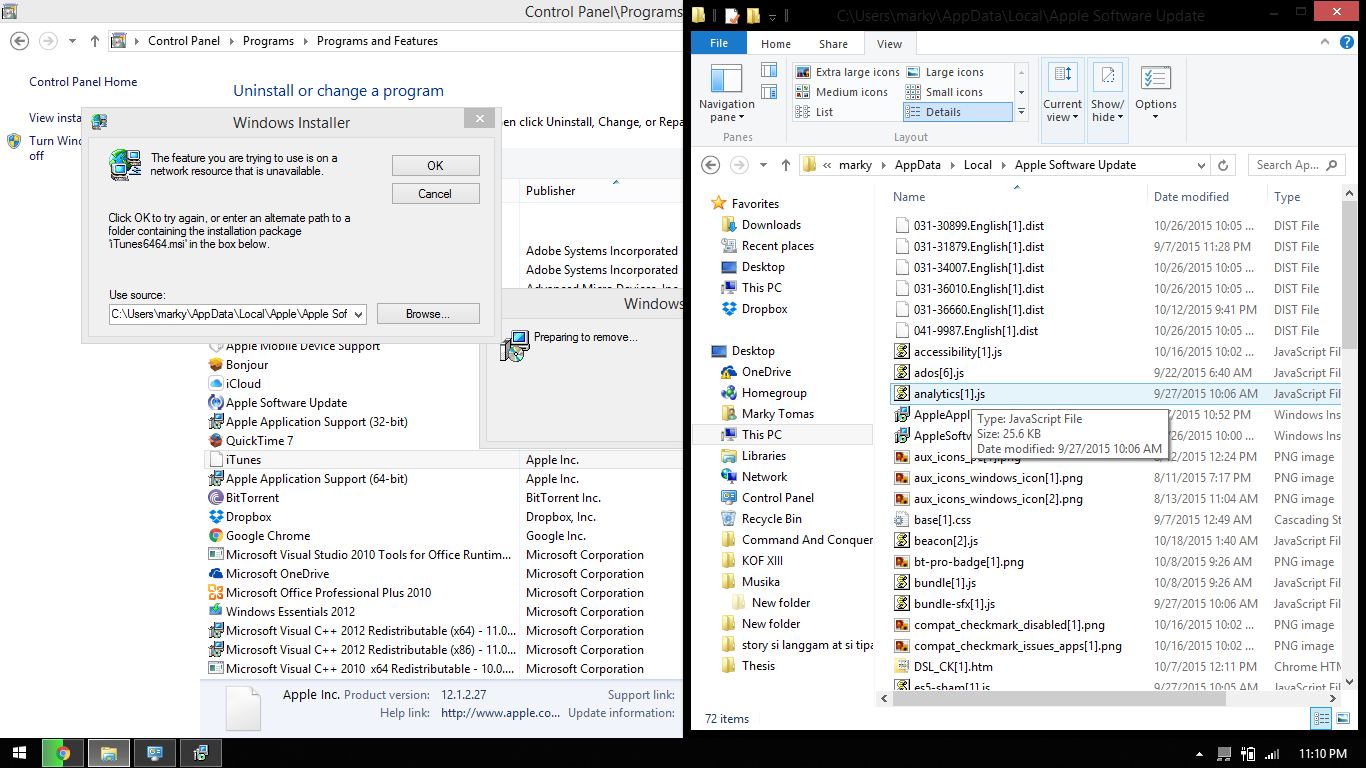The image size is (1366, 768).
Task: Switch to details view using status bar toggle
Action: [x=1321, y=718]
